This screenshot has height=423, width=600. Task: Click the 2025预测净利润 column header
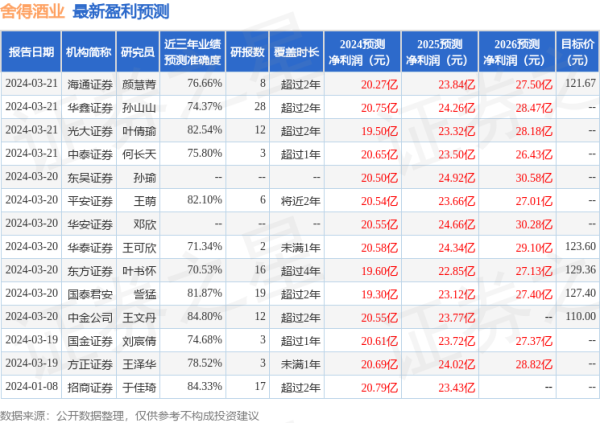[440, 52]
